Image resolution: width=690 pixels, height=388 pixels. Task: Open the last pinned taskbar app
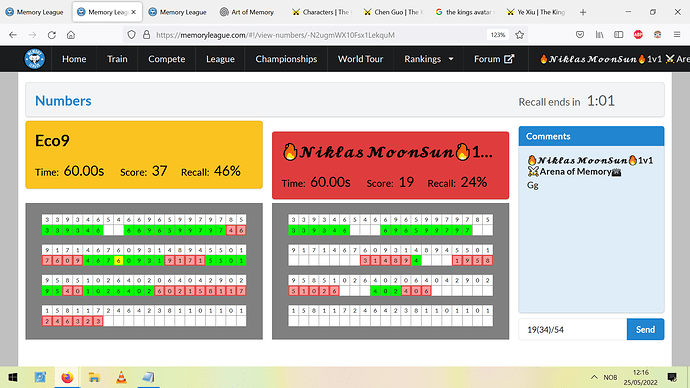coord(148,377)
